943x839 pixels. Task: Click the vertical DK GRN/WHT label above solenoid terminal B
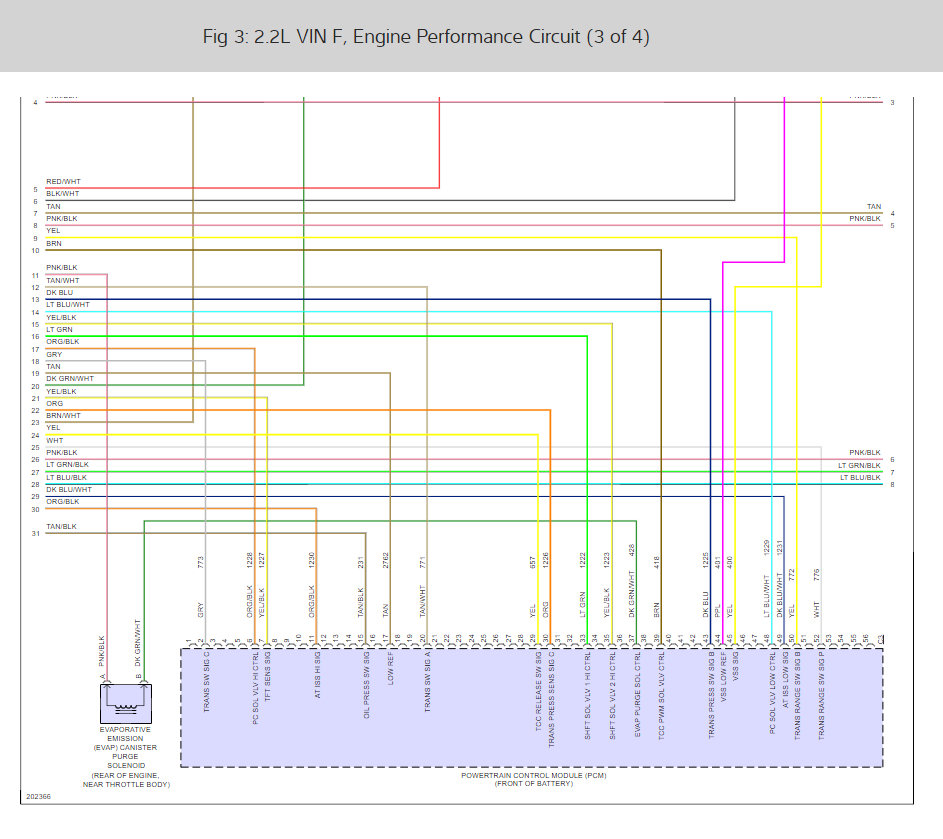pyautogui.click(x=138, y=642)
